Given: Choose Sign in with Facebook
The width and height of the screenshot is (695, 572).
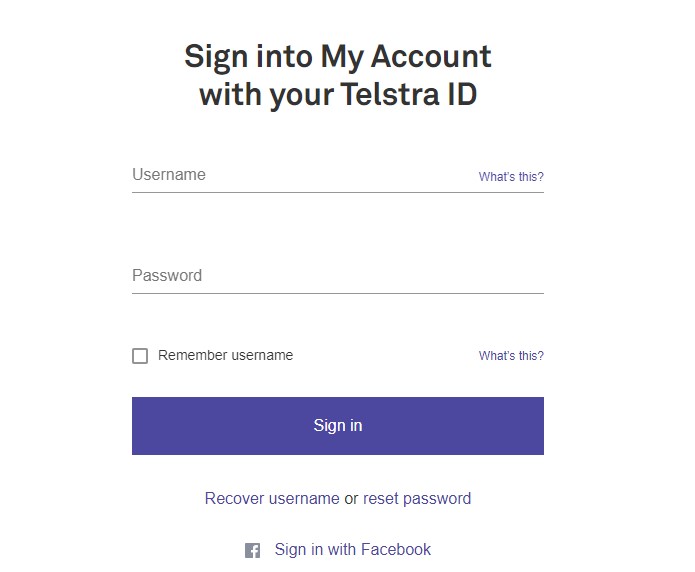Looking at the screenshot, I should tap(352, 549).
